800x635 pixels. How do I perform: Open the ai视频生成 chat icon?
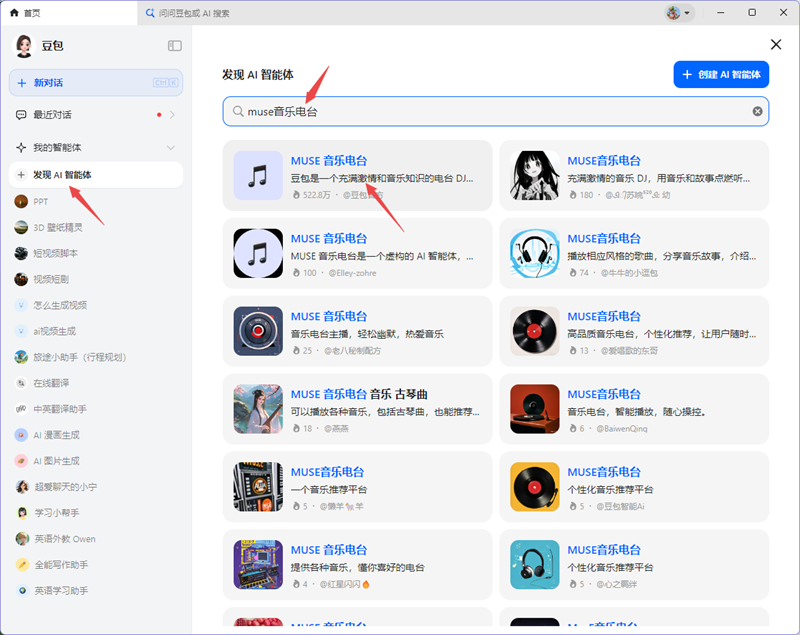pyautogui.click(x=21, y=331)
